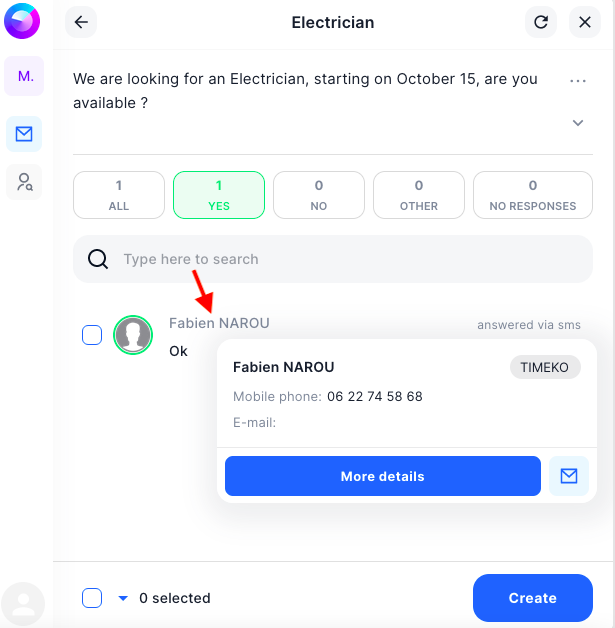Refresh the Electrician responses list

(x=541, y=22)
